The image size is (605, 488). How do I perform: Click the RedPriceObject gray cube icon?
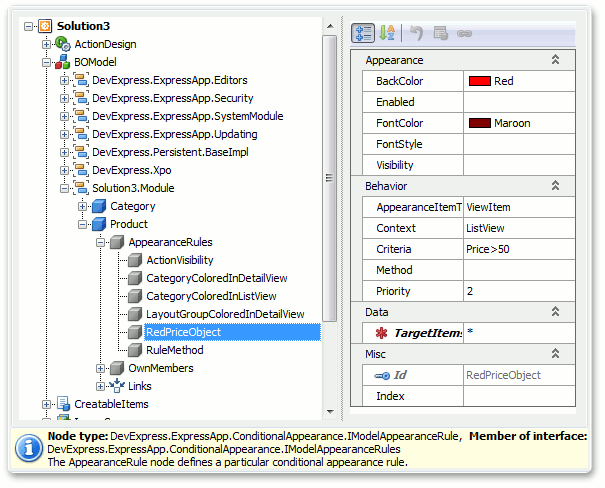135,332
